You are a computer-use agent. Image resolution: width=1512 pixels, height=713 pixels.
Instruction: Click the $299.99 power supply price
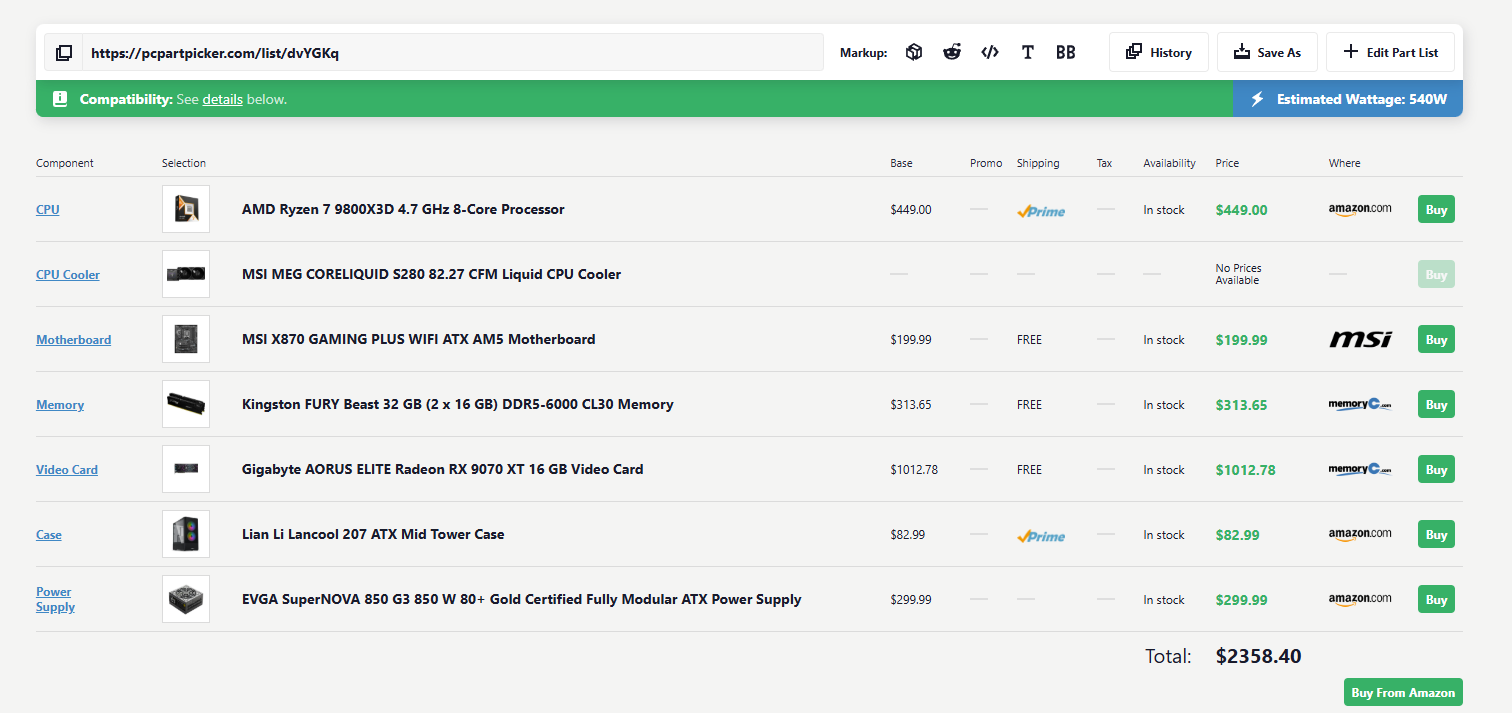click(x=1241, y=600)
